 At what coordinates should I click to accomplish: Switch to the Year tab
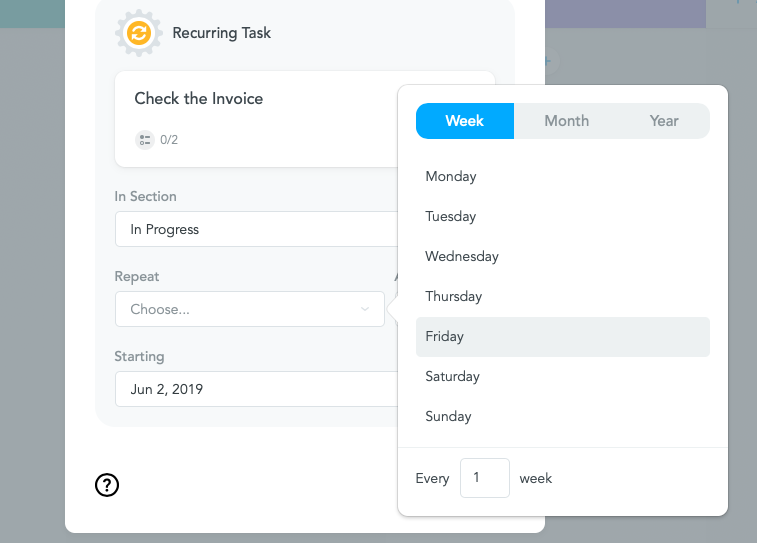(x=664, y=121)
